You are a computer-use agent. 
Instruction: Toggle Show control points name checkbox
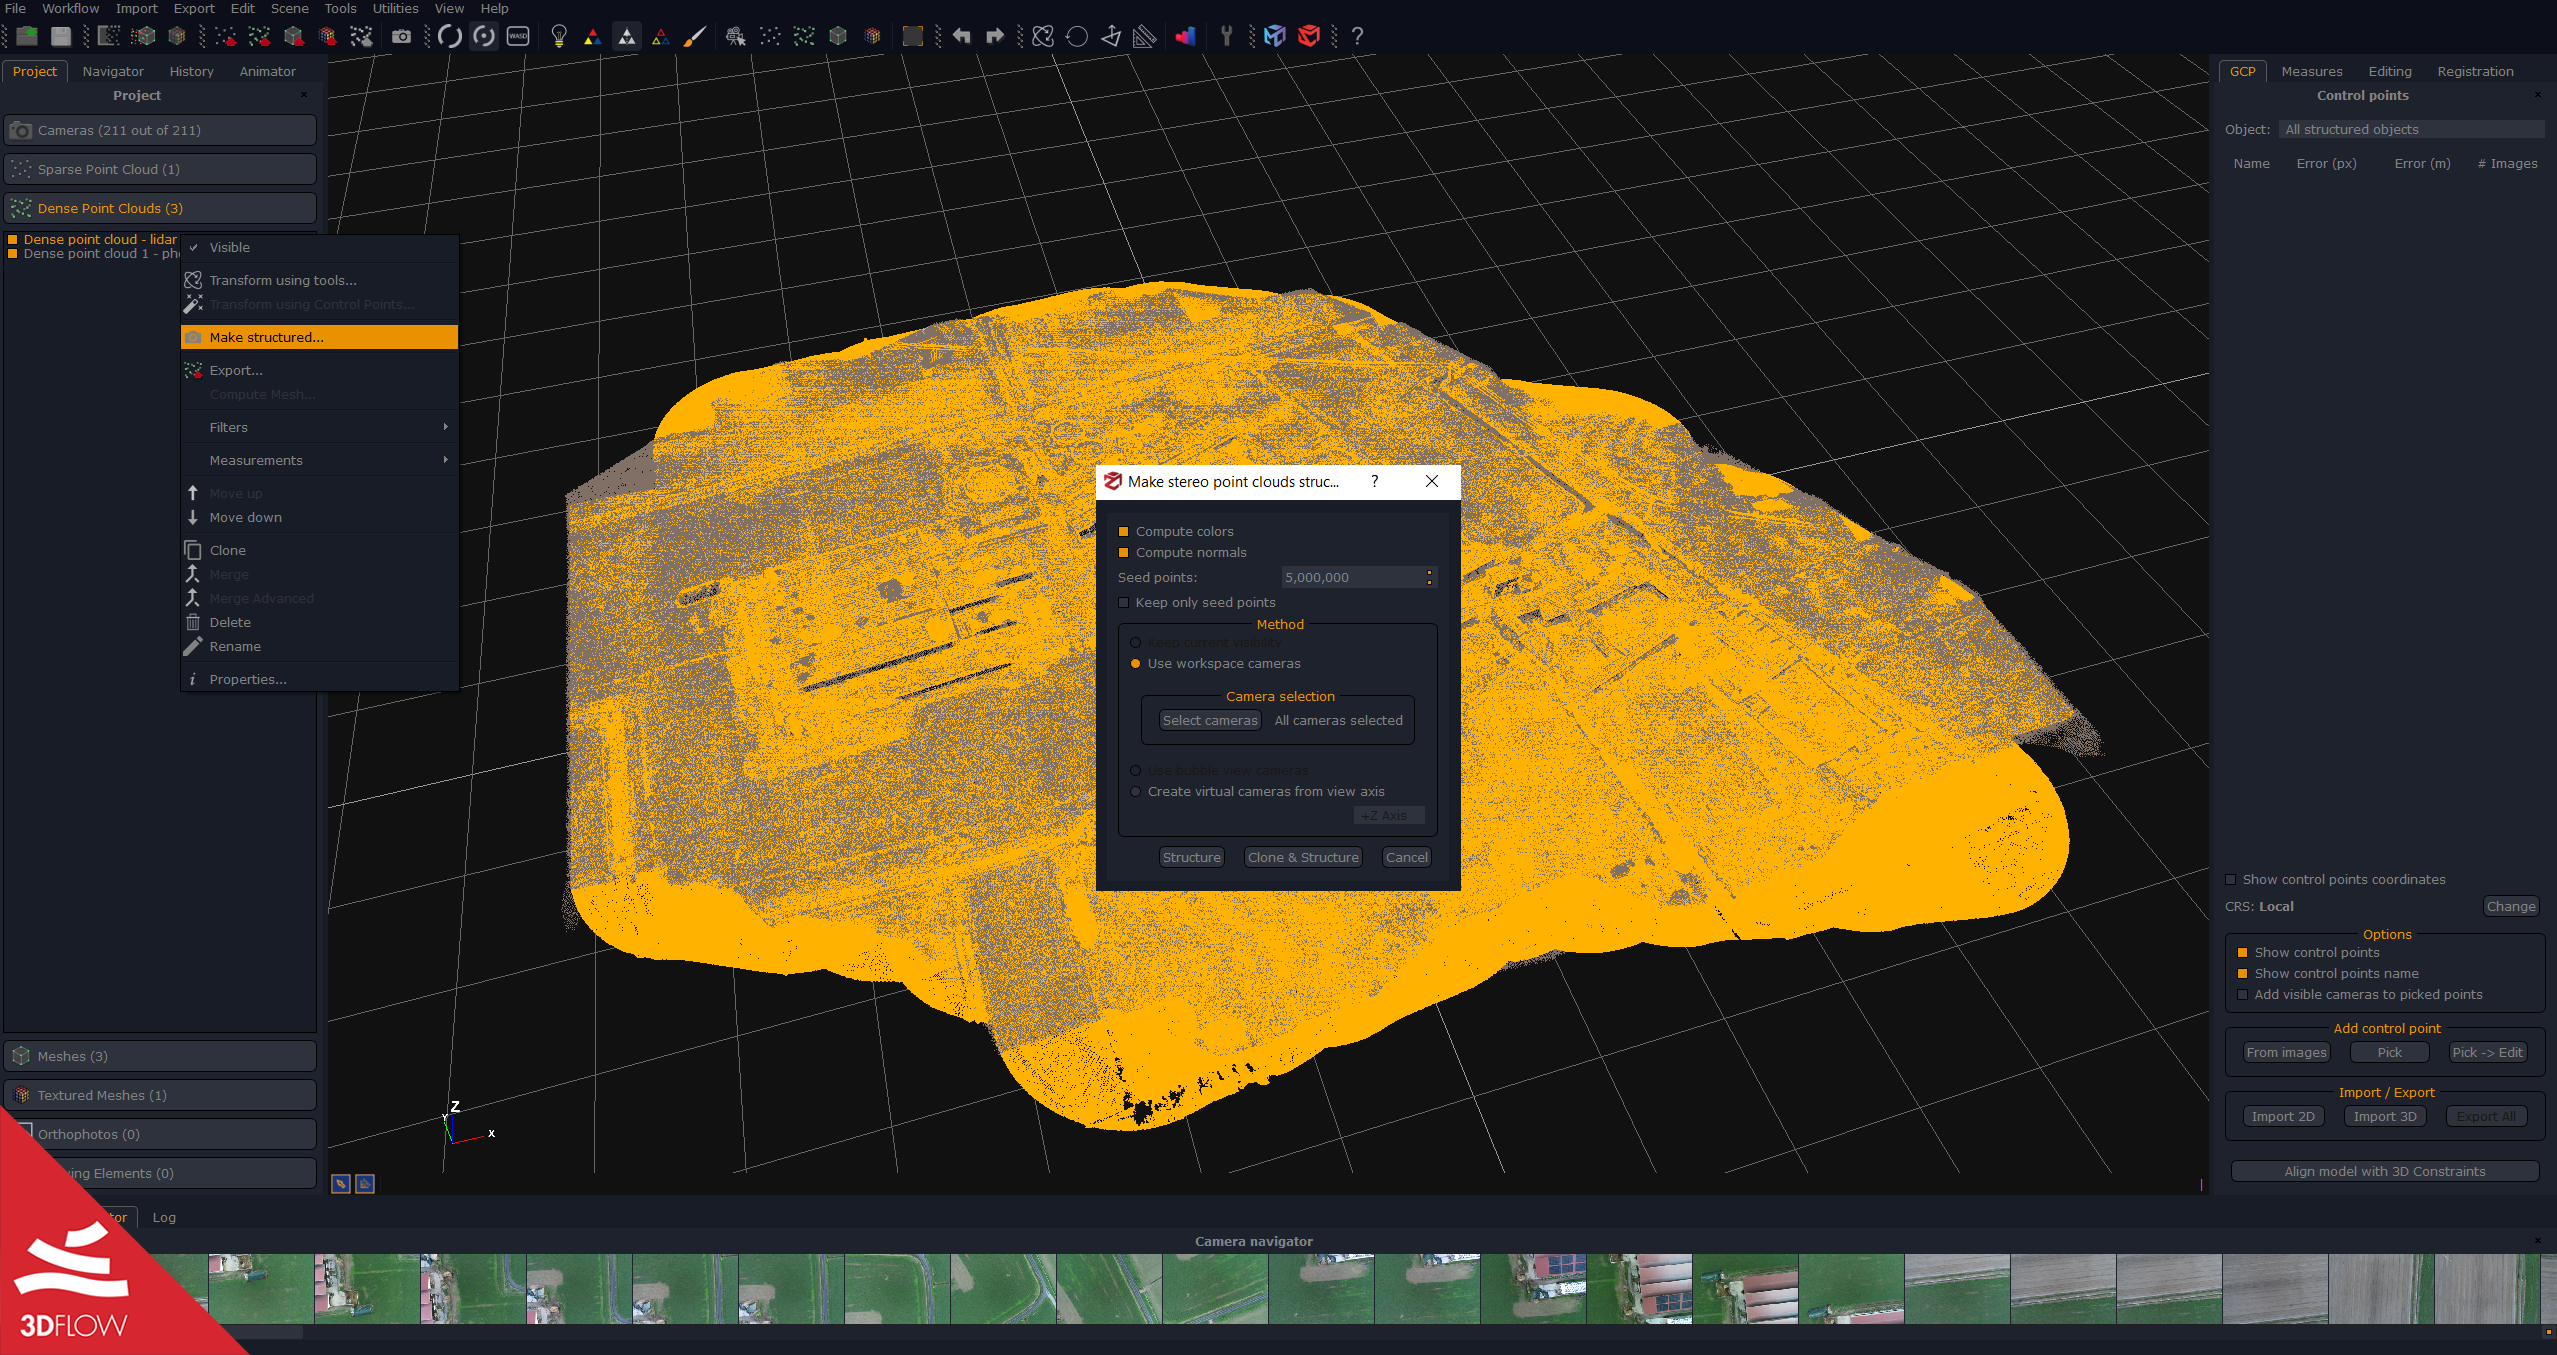click(x=2242, y=973)
